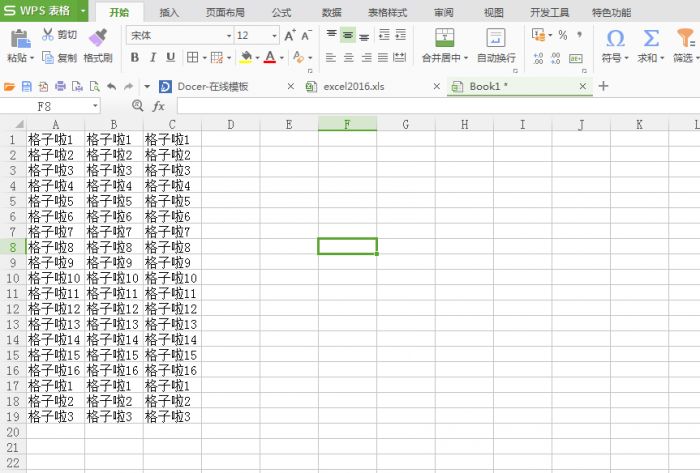Switch to Data (数据) tab

coord(332,12)
